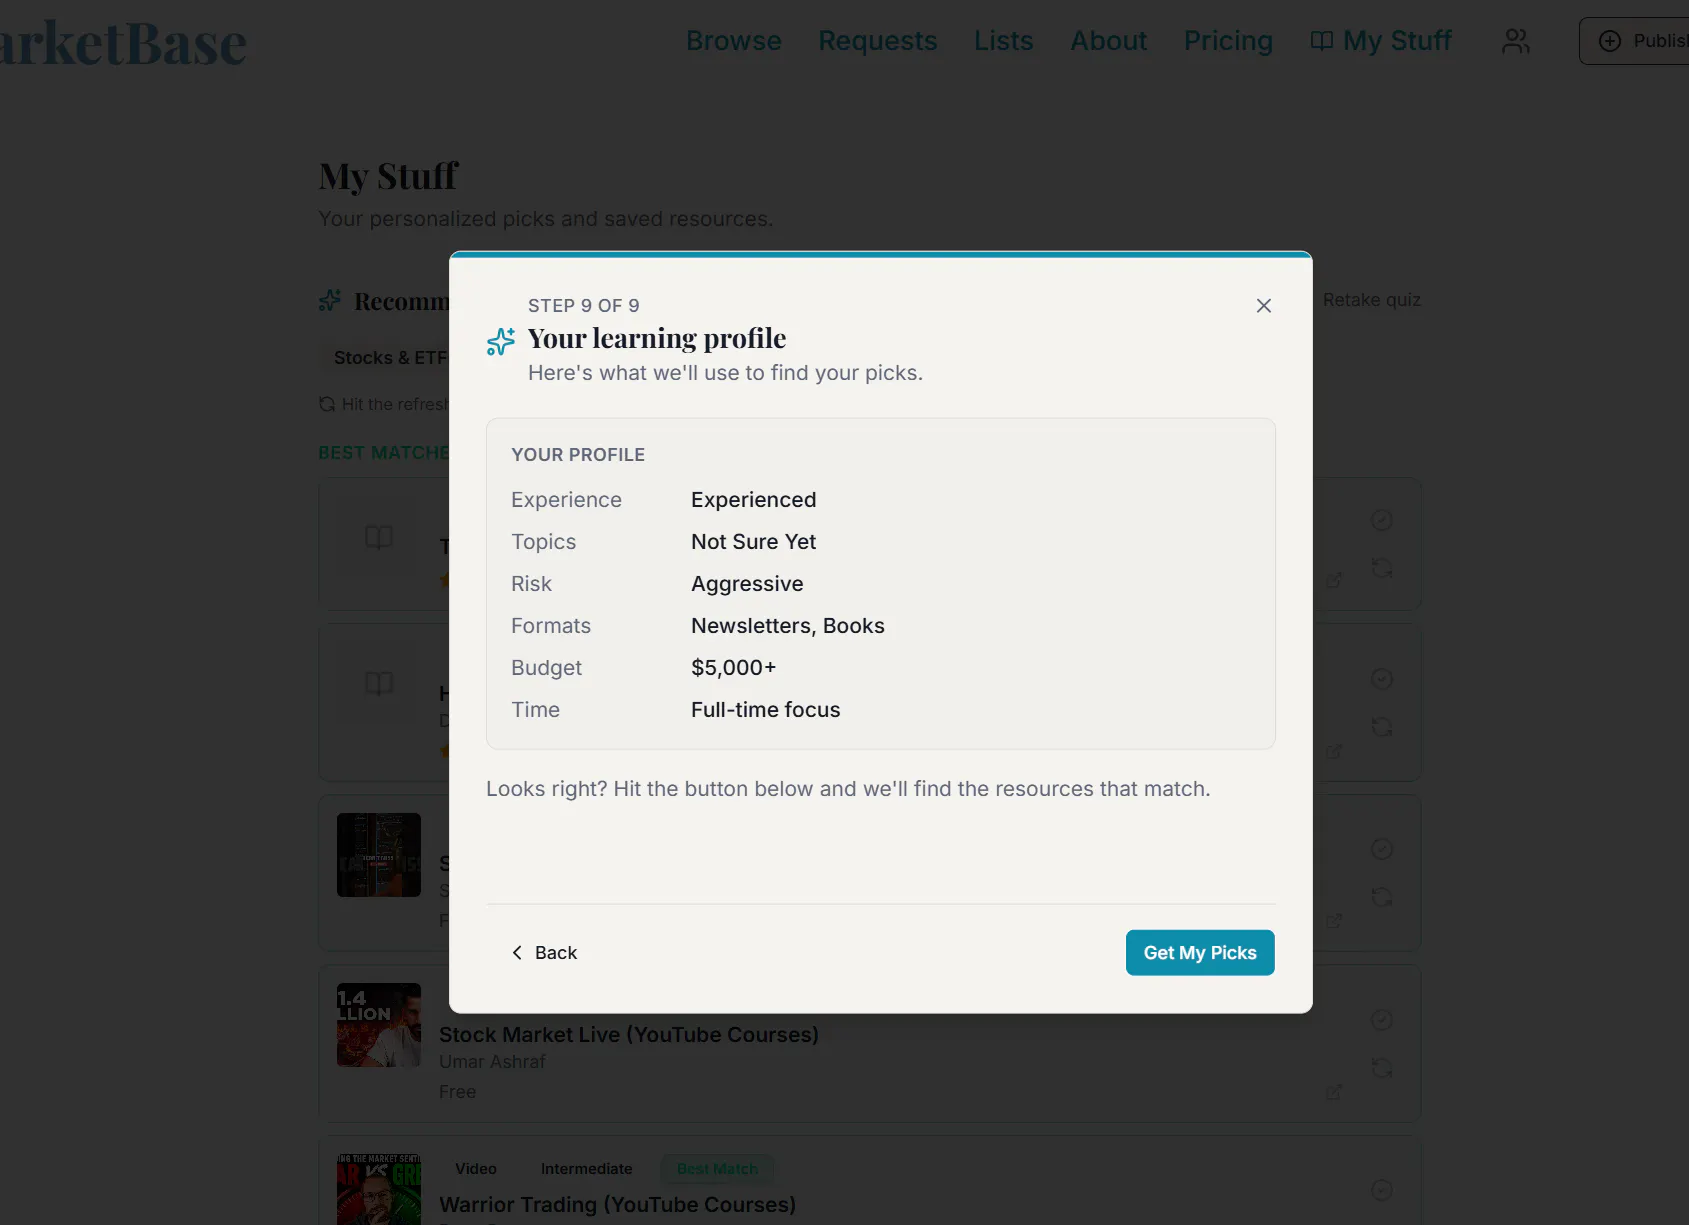
Task: Mark the second recommendation card as done
Action: pos(1382,679)
